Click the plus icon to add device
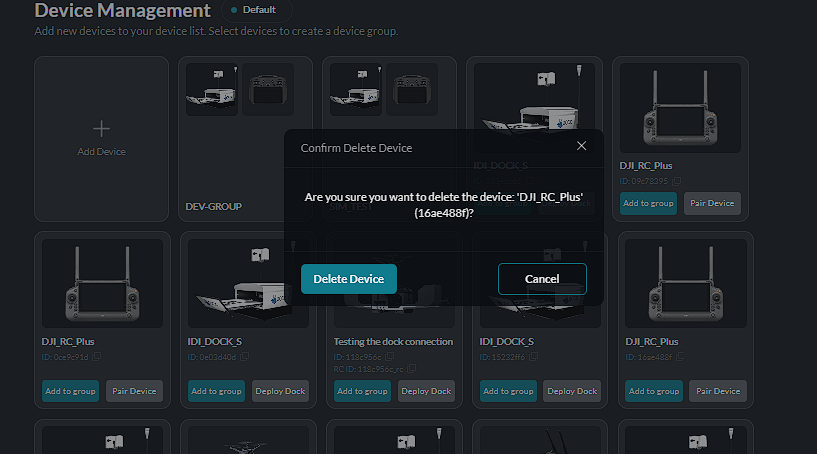Screen dimensions: 817x454 [x=102, y=128]
